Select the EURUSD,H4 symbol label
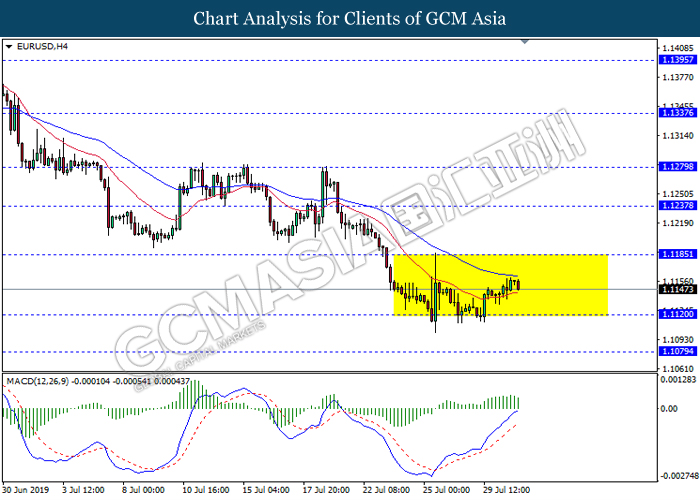 click(42, 46)
